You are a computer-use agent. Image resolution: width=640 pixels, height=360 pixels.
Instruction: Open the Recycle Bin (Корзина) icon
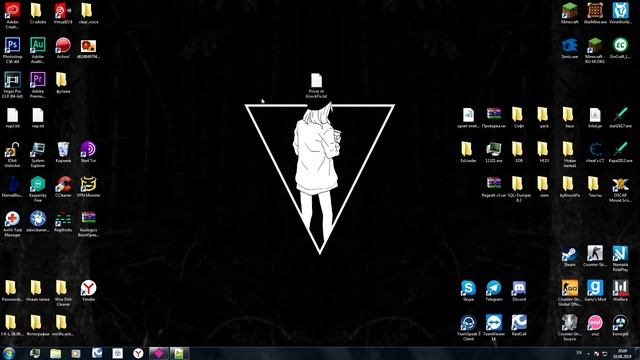pos(63,151)
